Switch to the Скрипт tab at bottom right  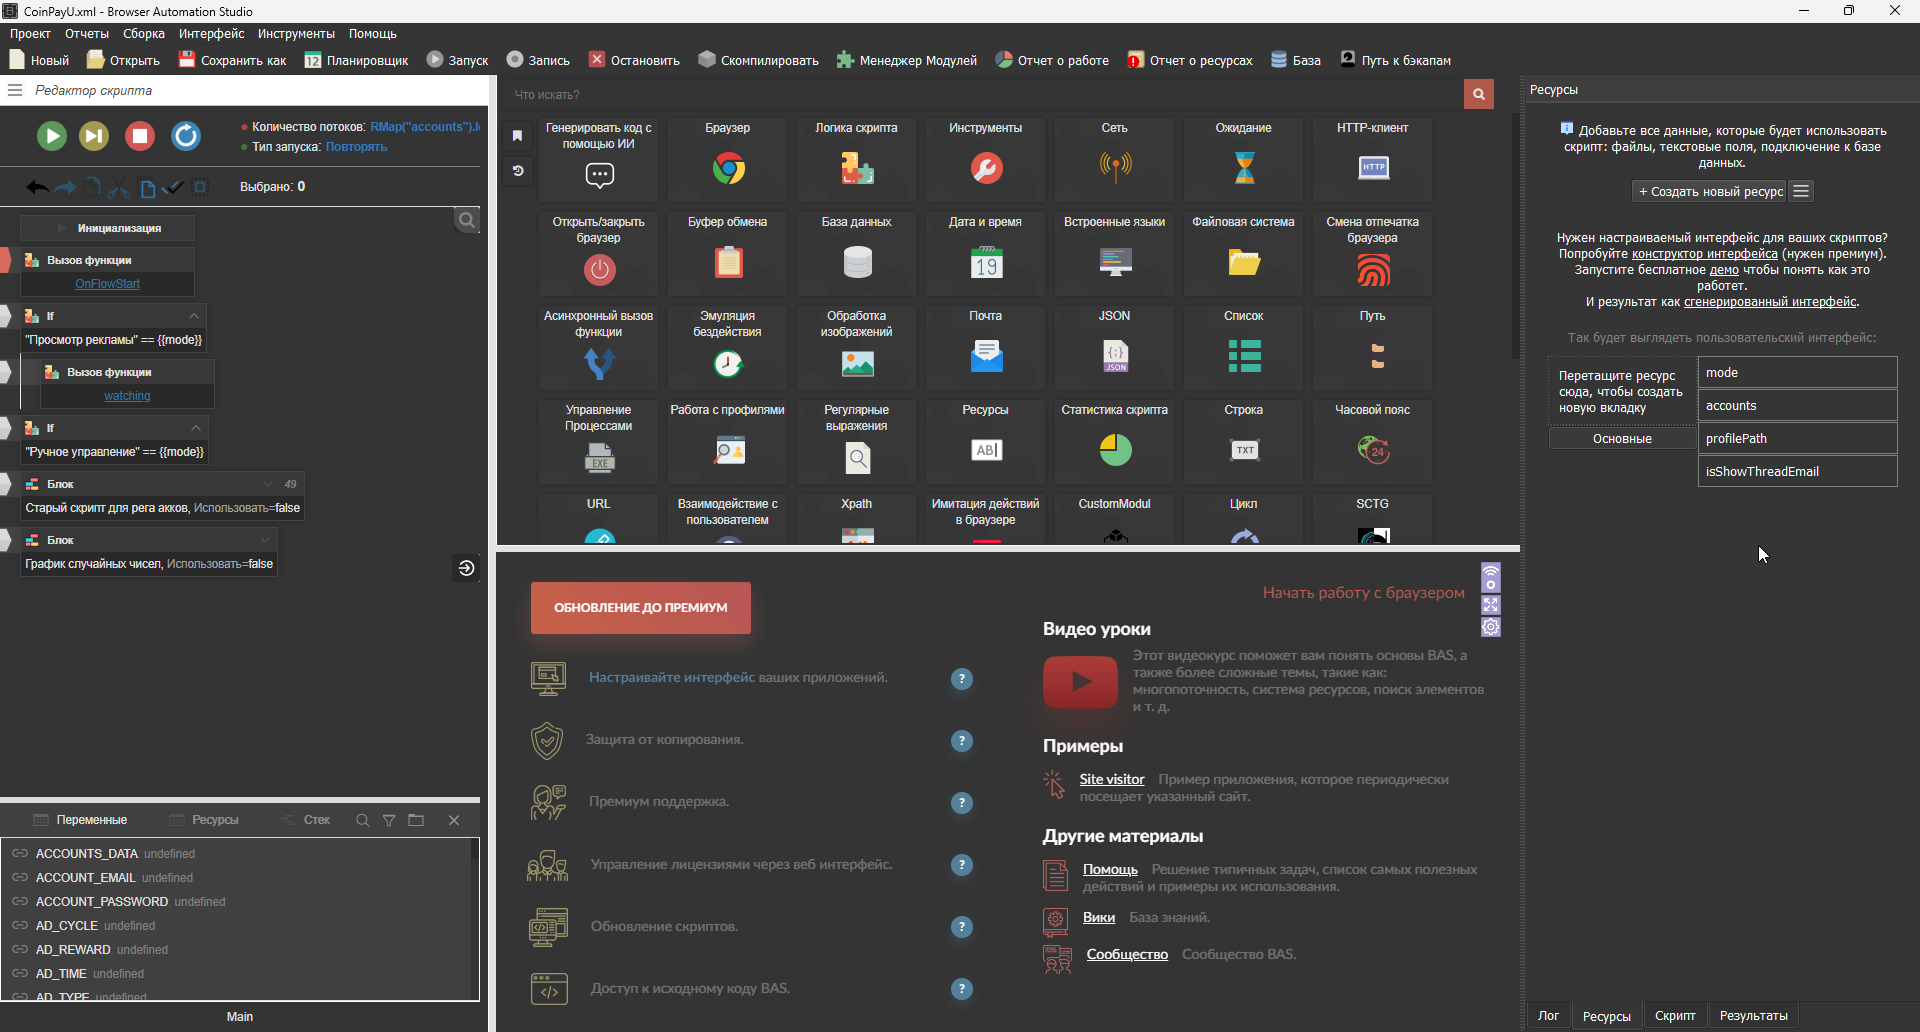coord(1674,1015)
